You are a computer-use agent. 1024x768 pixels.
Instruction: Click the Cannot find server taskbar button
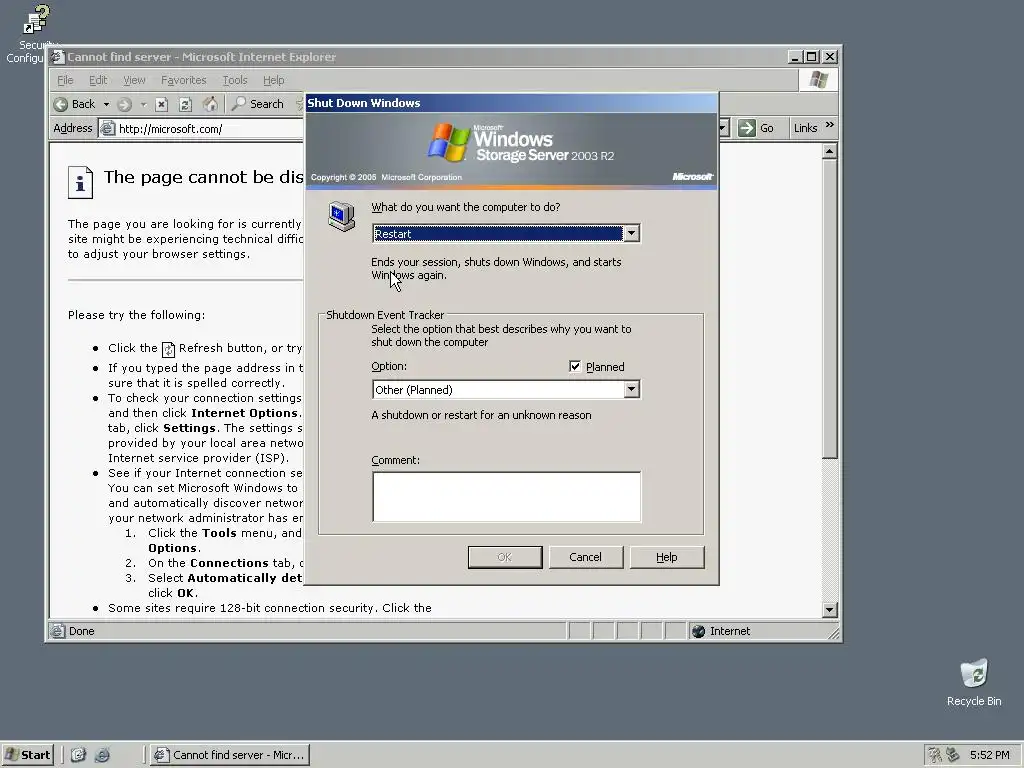click(230, 754)
